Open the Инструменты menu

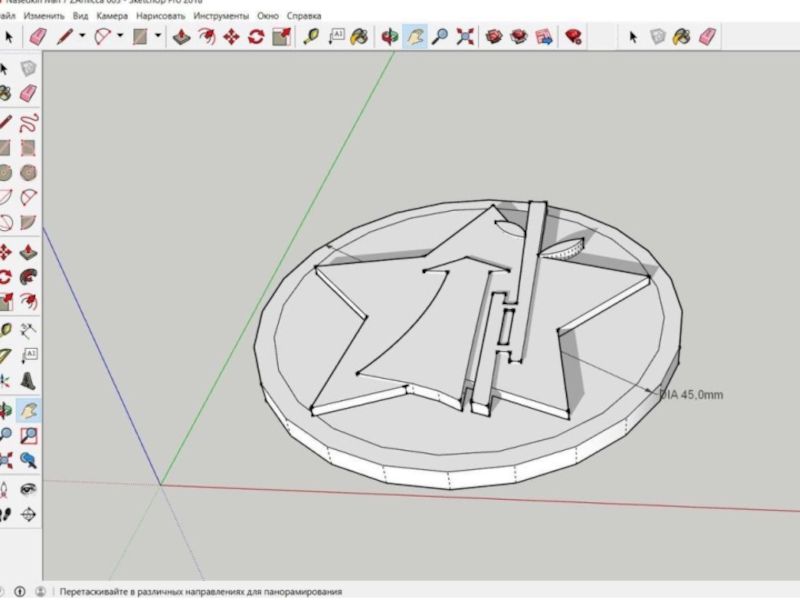click(222, 17)
